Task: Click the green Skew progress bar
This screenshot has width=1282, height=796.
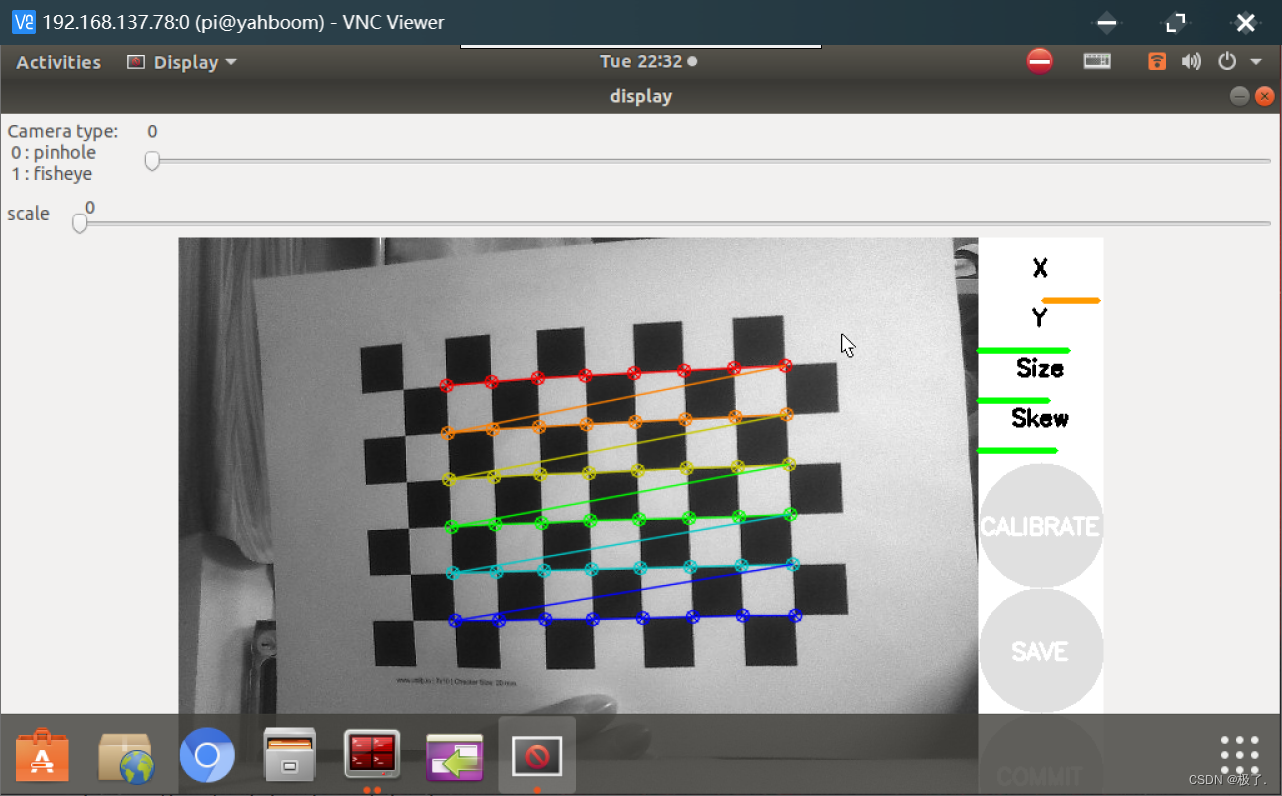Action: tap(1017, 450)
